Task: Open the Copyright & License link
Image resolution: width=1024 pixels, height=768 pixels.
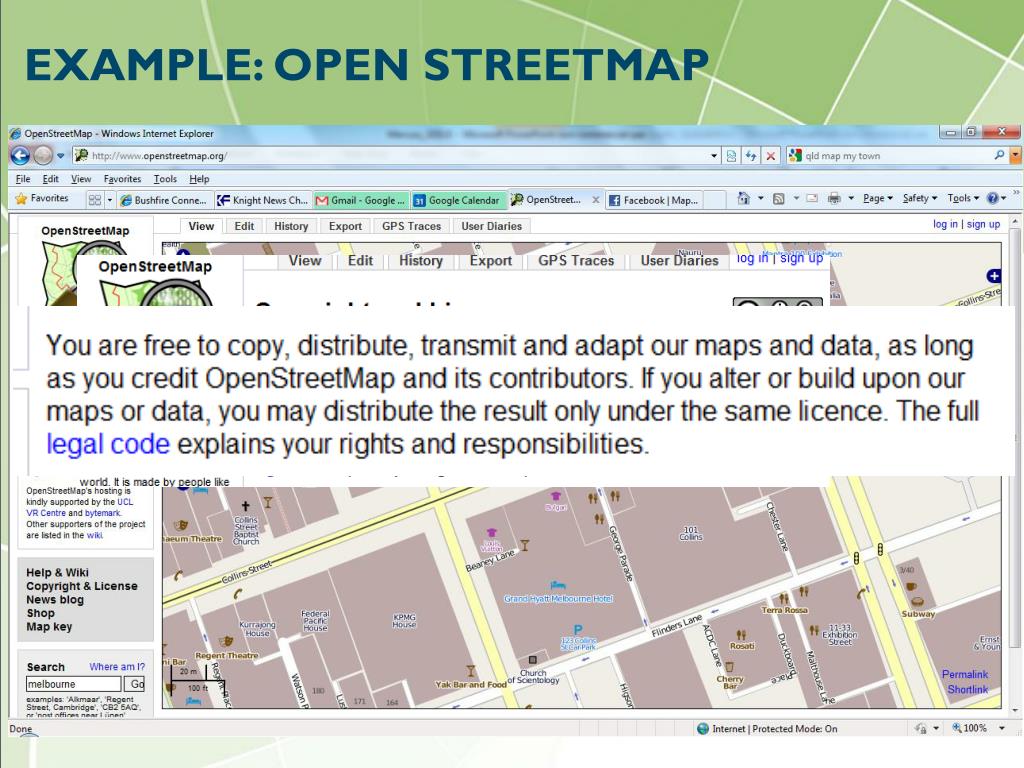Action: pos(82,586)
